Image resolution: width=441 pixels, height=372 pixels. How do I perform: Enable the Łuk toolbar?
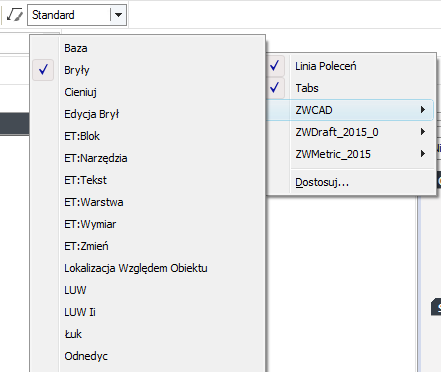[148, 334]
